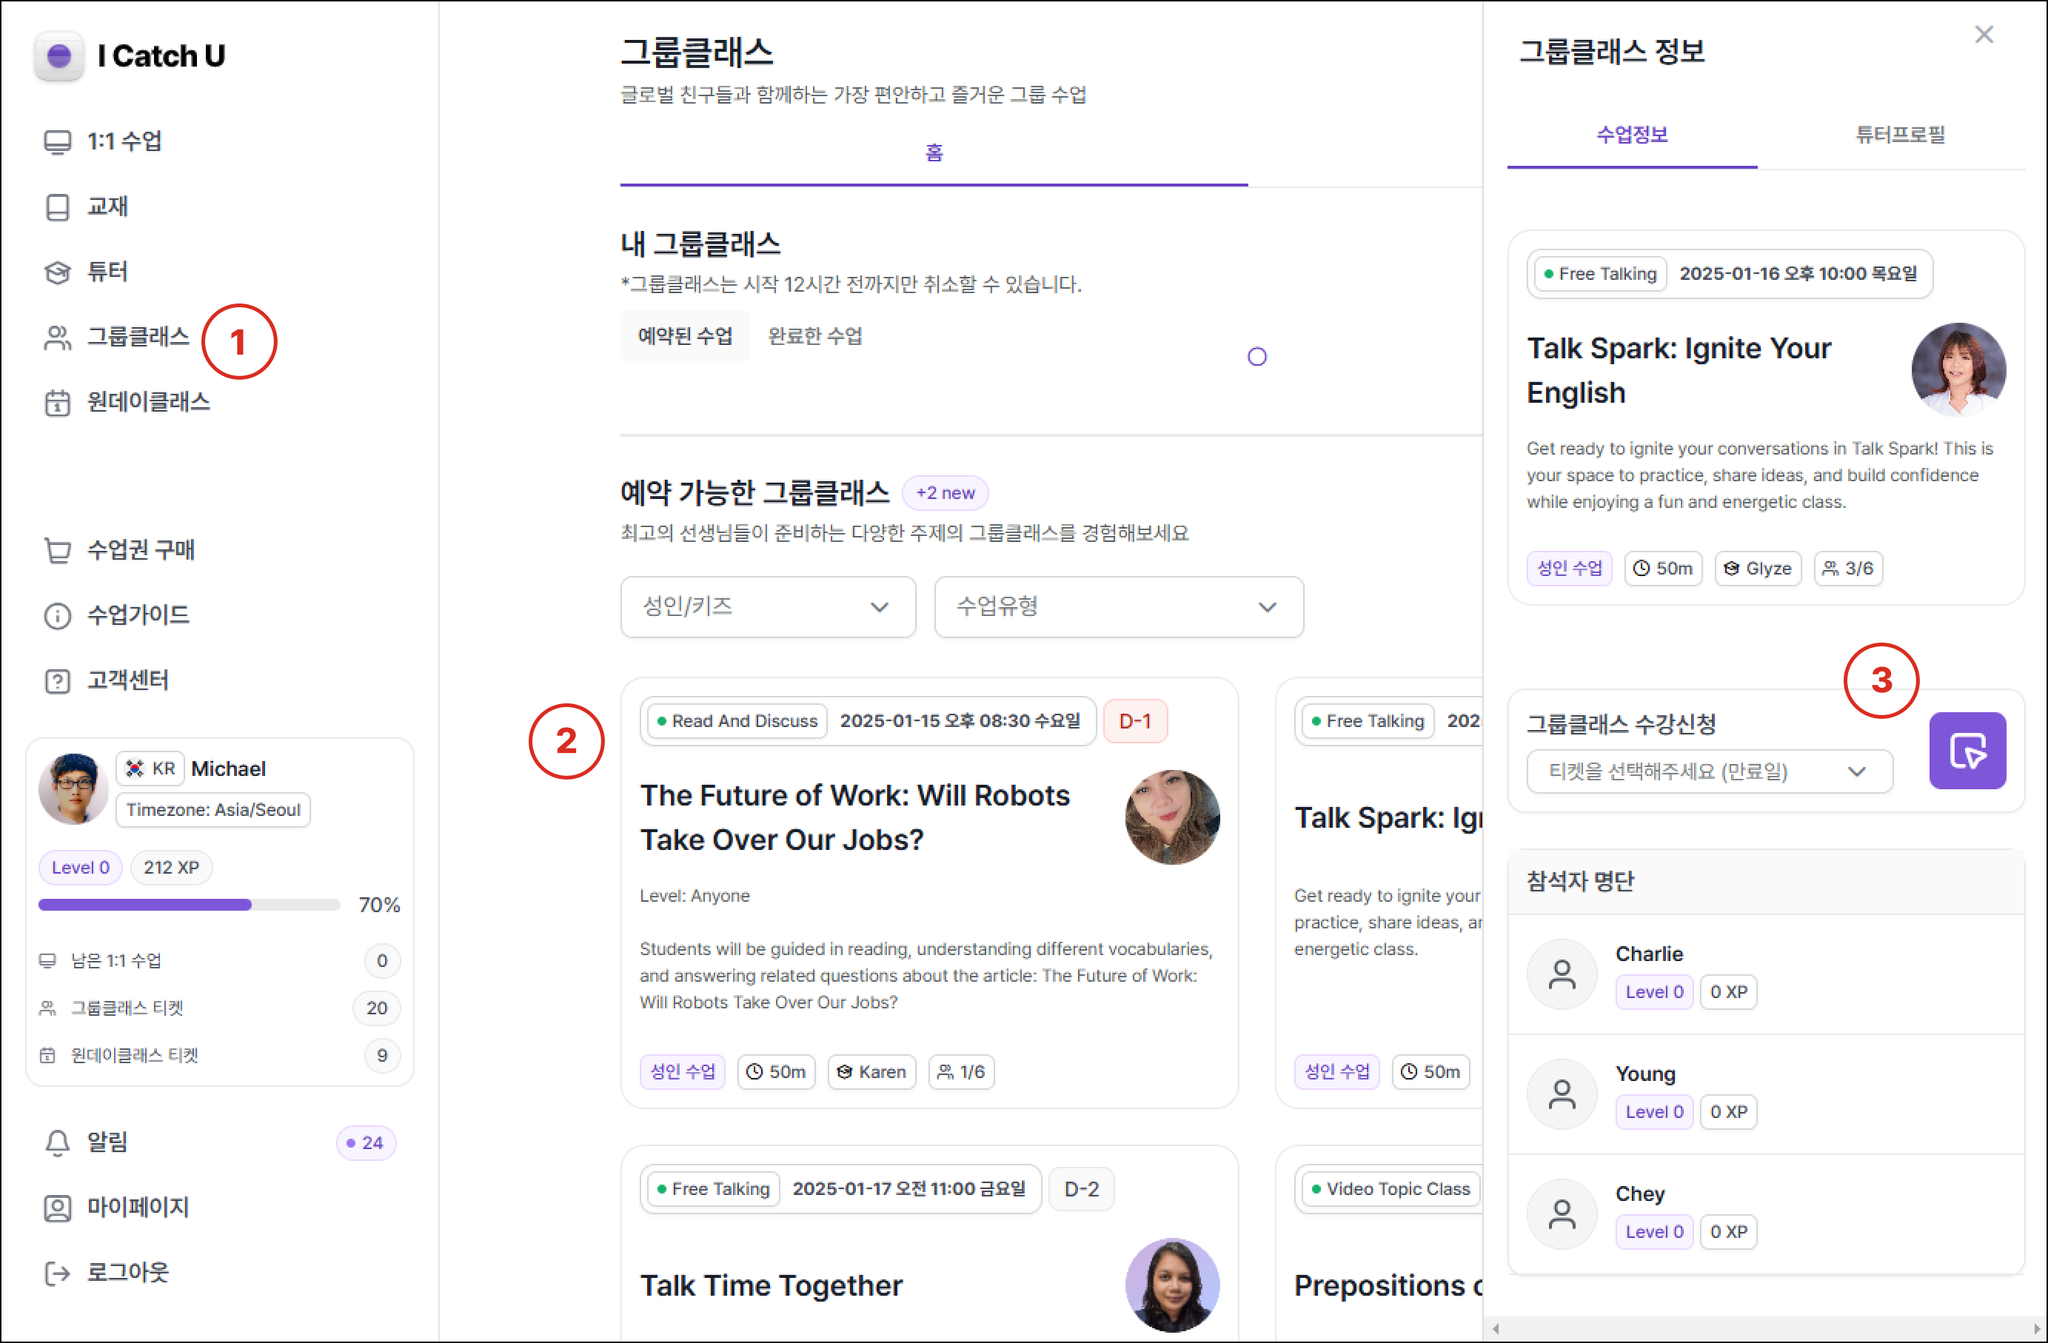Open the 튜터 graduation cap menu
The width and height of the screenshot is (2048, 1343).
pyautogui.click(x=57, y=272)
